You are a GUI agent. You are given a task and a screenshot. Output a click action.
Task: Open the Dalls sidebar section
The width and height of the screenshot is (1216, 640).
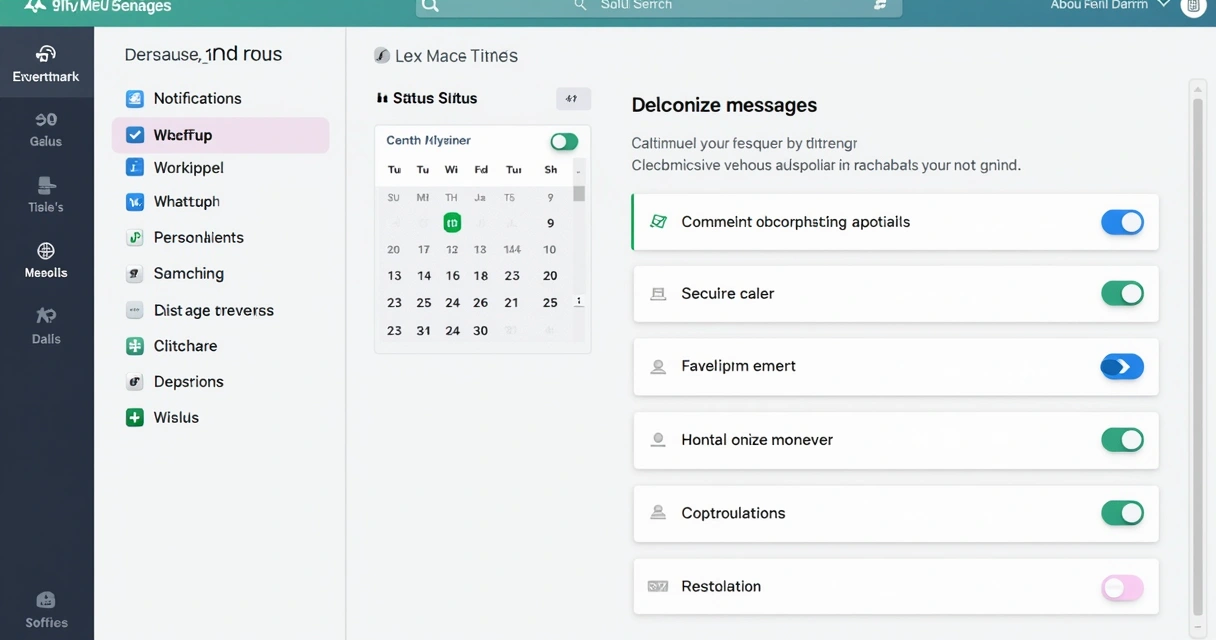[46, 326]
